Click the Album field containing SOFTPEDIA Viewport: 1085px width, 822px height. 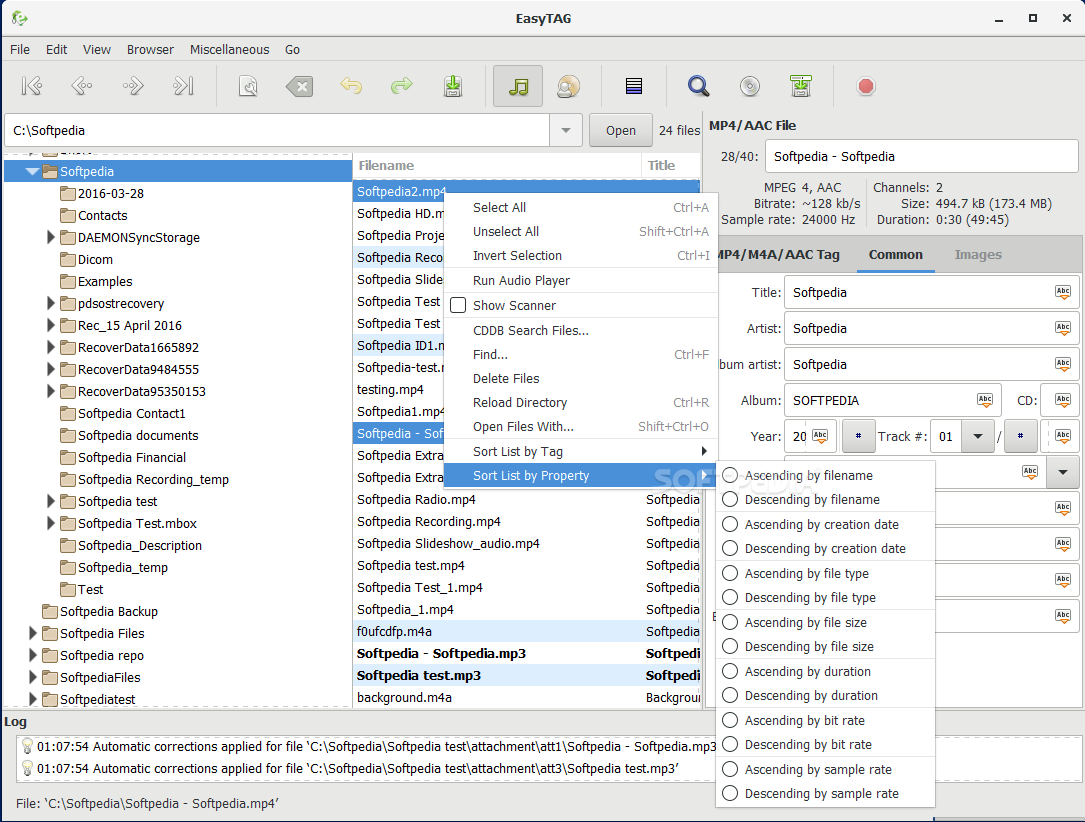892,400
